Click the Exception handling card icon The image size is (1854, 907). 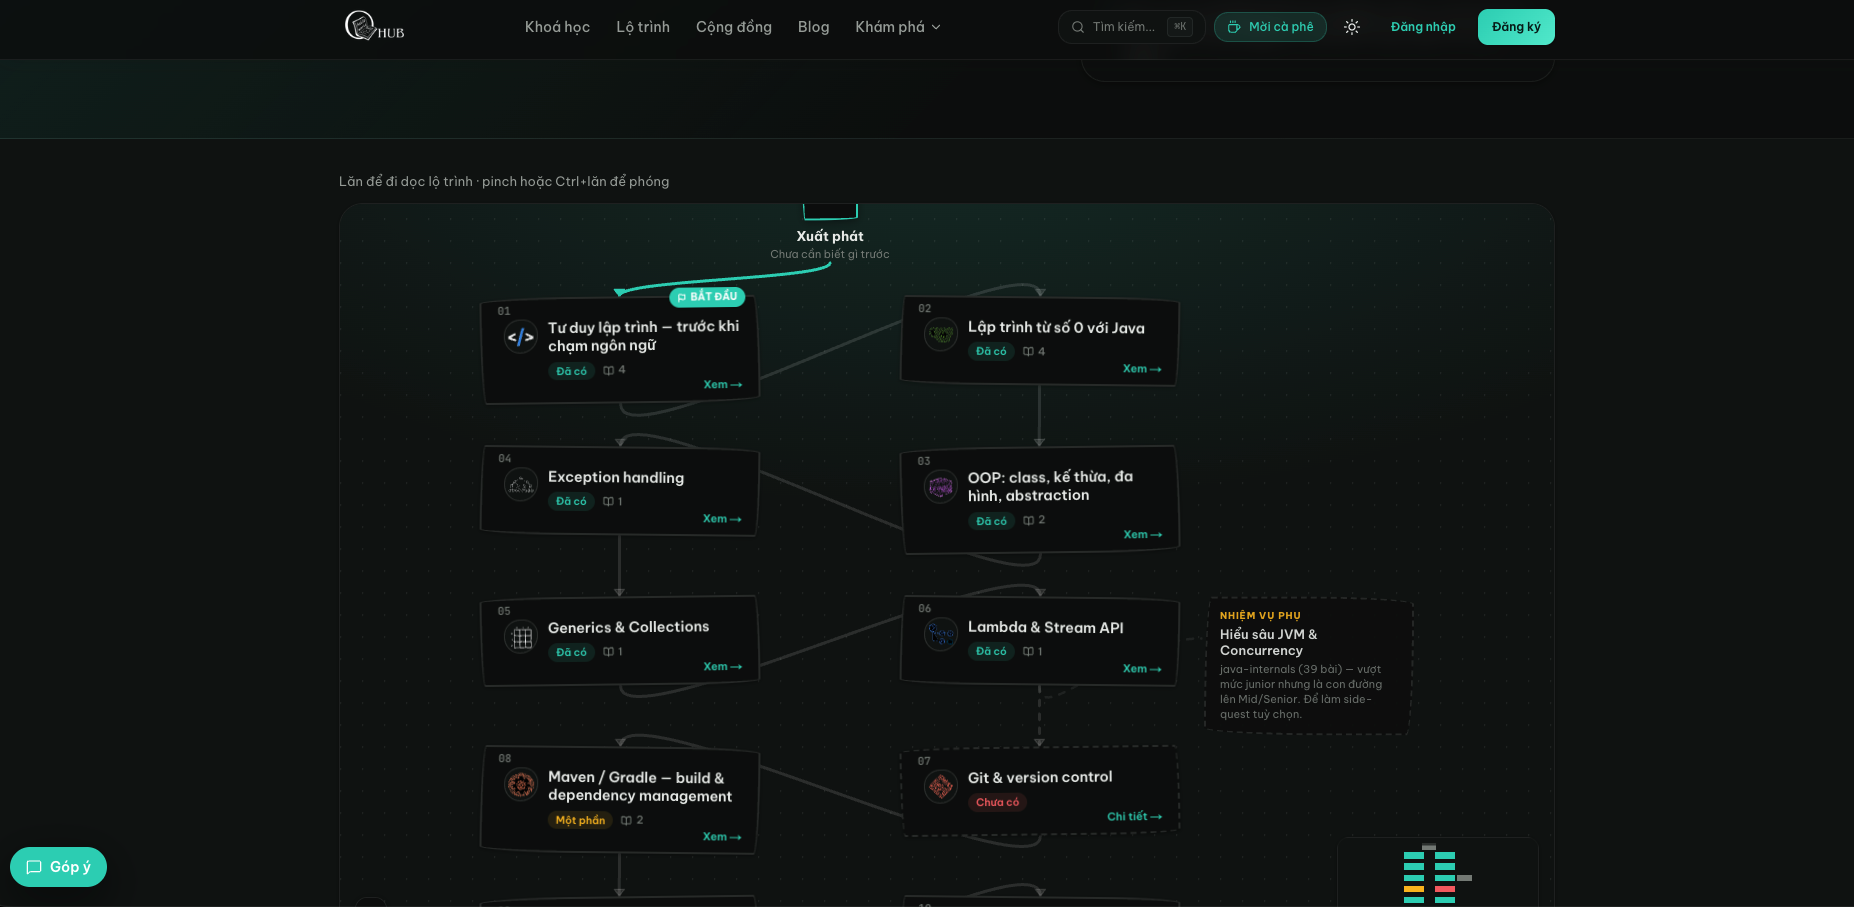521,485
